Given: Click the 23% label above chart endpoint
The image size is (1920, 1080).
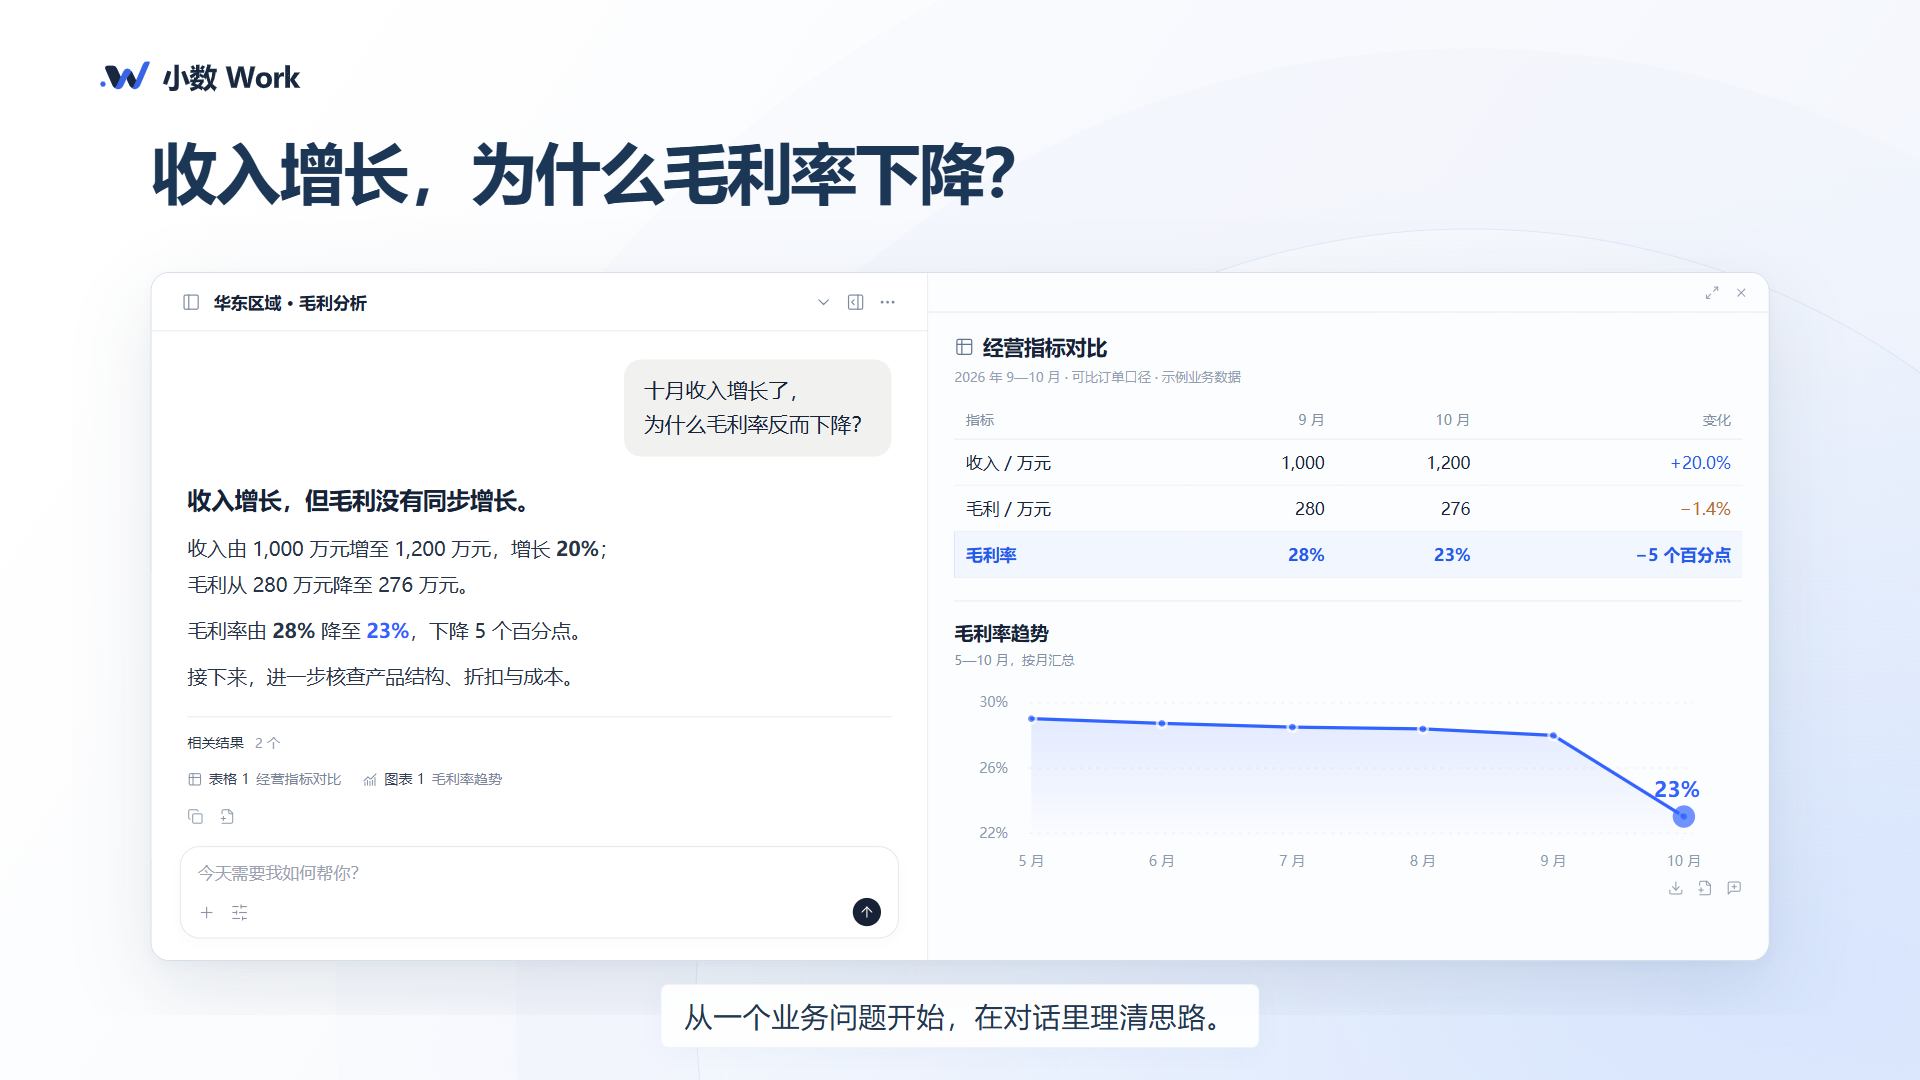Looking at the screenshot, I should click(x=1676, y=789).
